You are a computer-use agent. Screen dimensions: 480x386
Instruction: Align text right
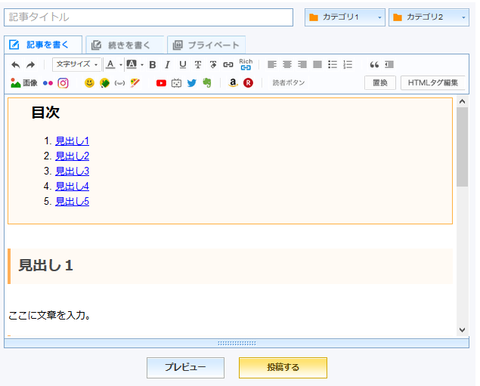coord(302,64)
